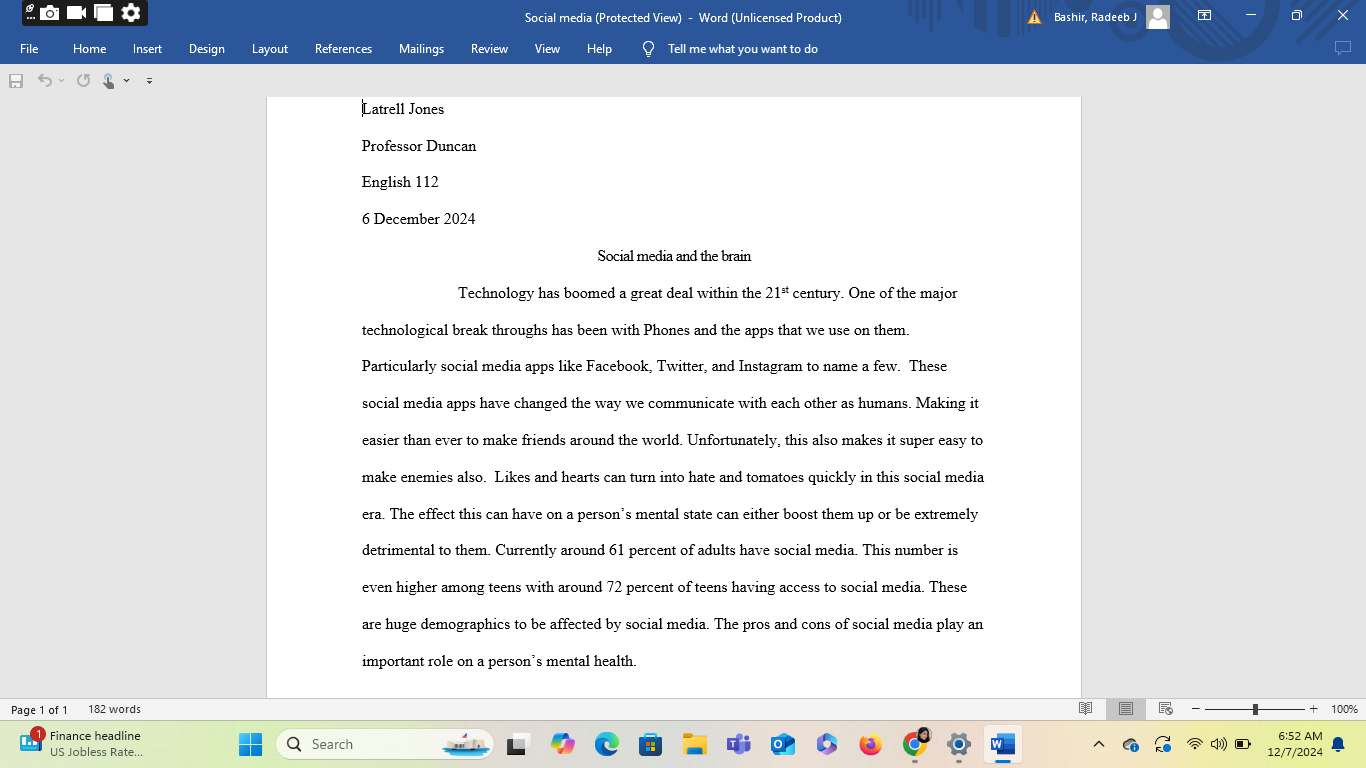Undo the last action

44,81
